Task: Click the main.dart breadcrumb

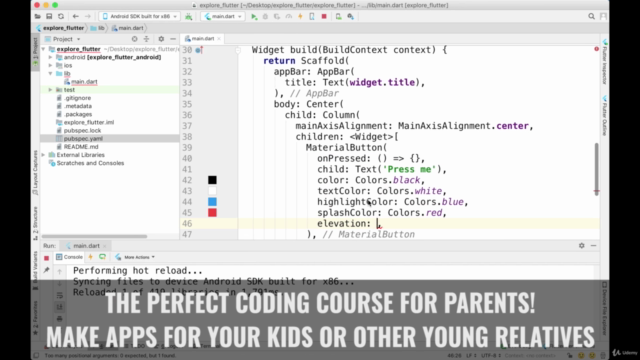Action: tap(131, 28)
